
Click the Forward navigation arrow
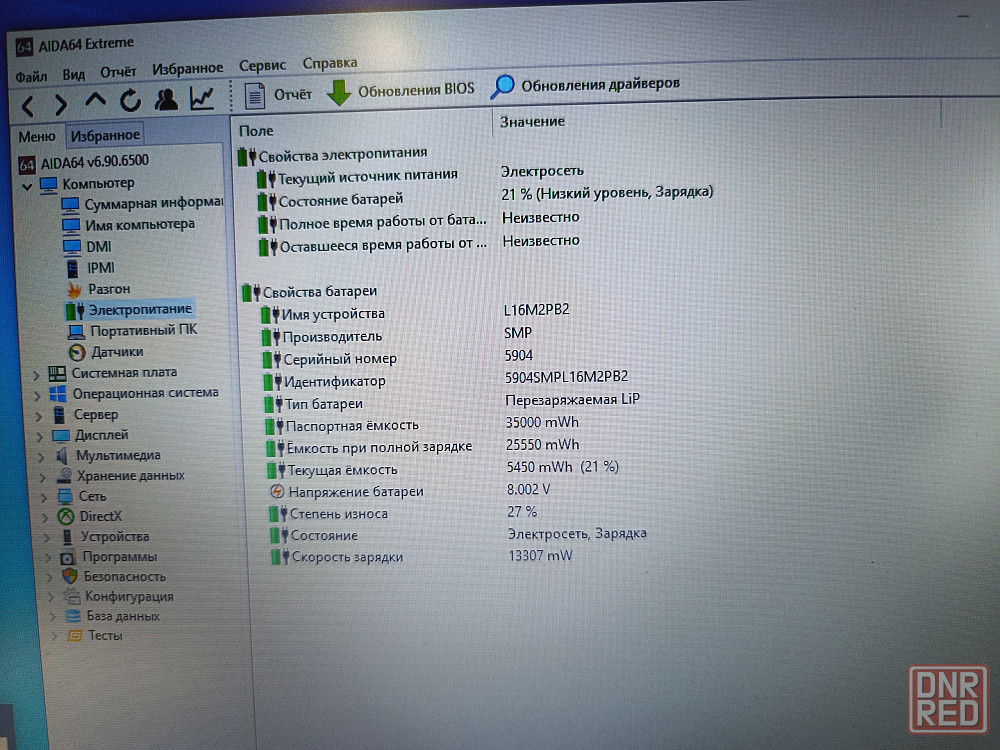click(61, 104)
